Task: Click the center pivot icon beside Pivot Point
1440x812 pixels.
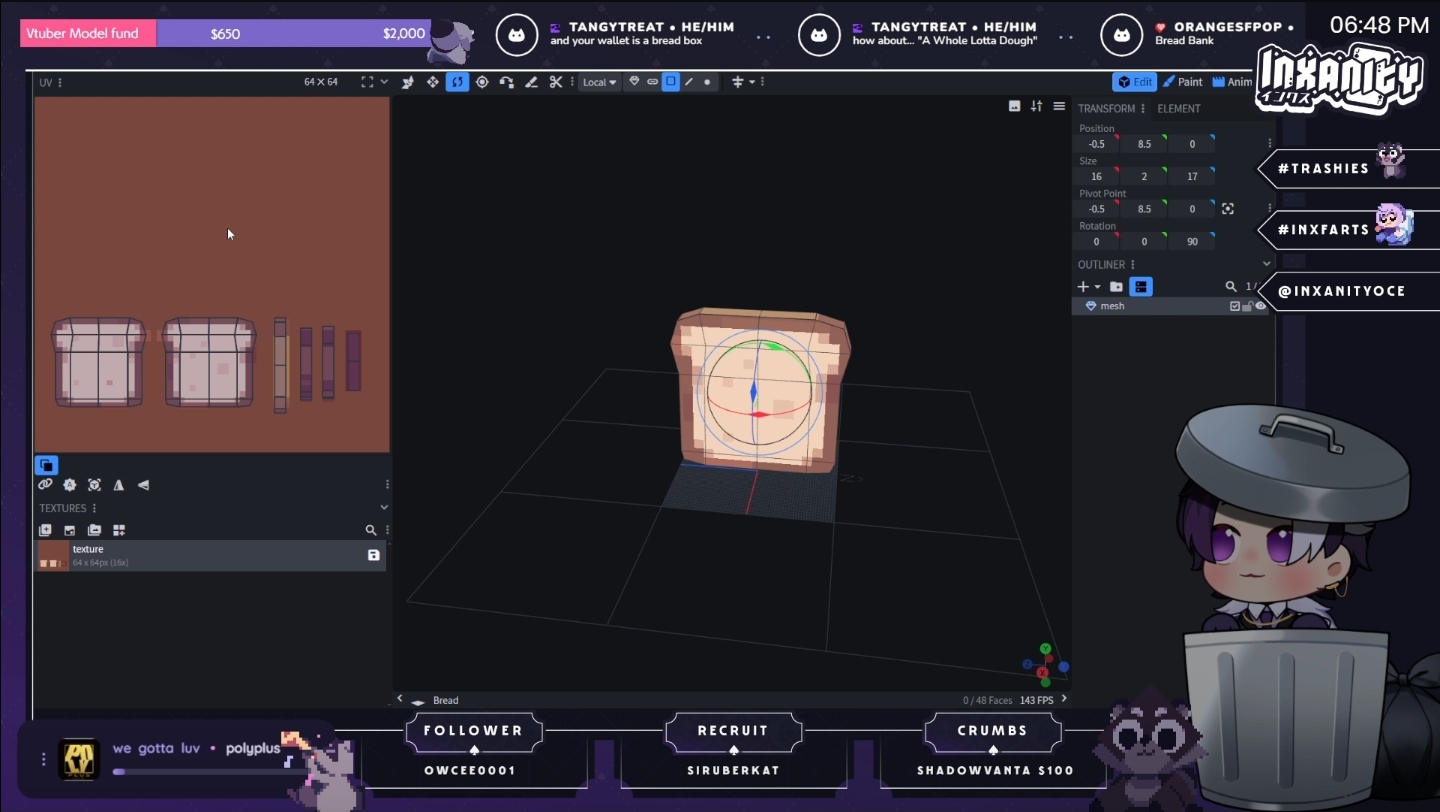Action: 1228,209
